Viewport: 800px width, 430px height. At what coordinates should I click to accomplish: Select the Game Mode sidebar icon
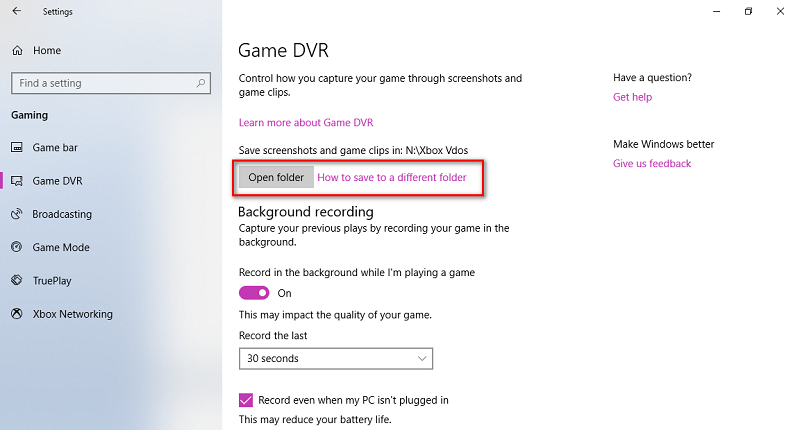[17, 247]
